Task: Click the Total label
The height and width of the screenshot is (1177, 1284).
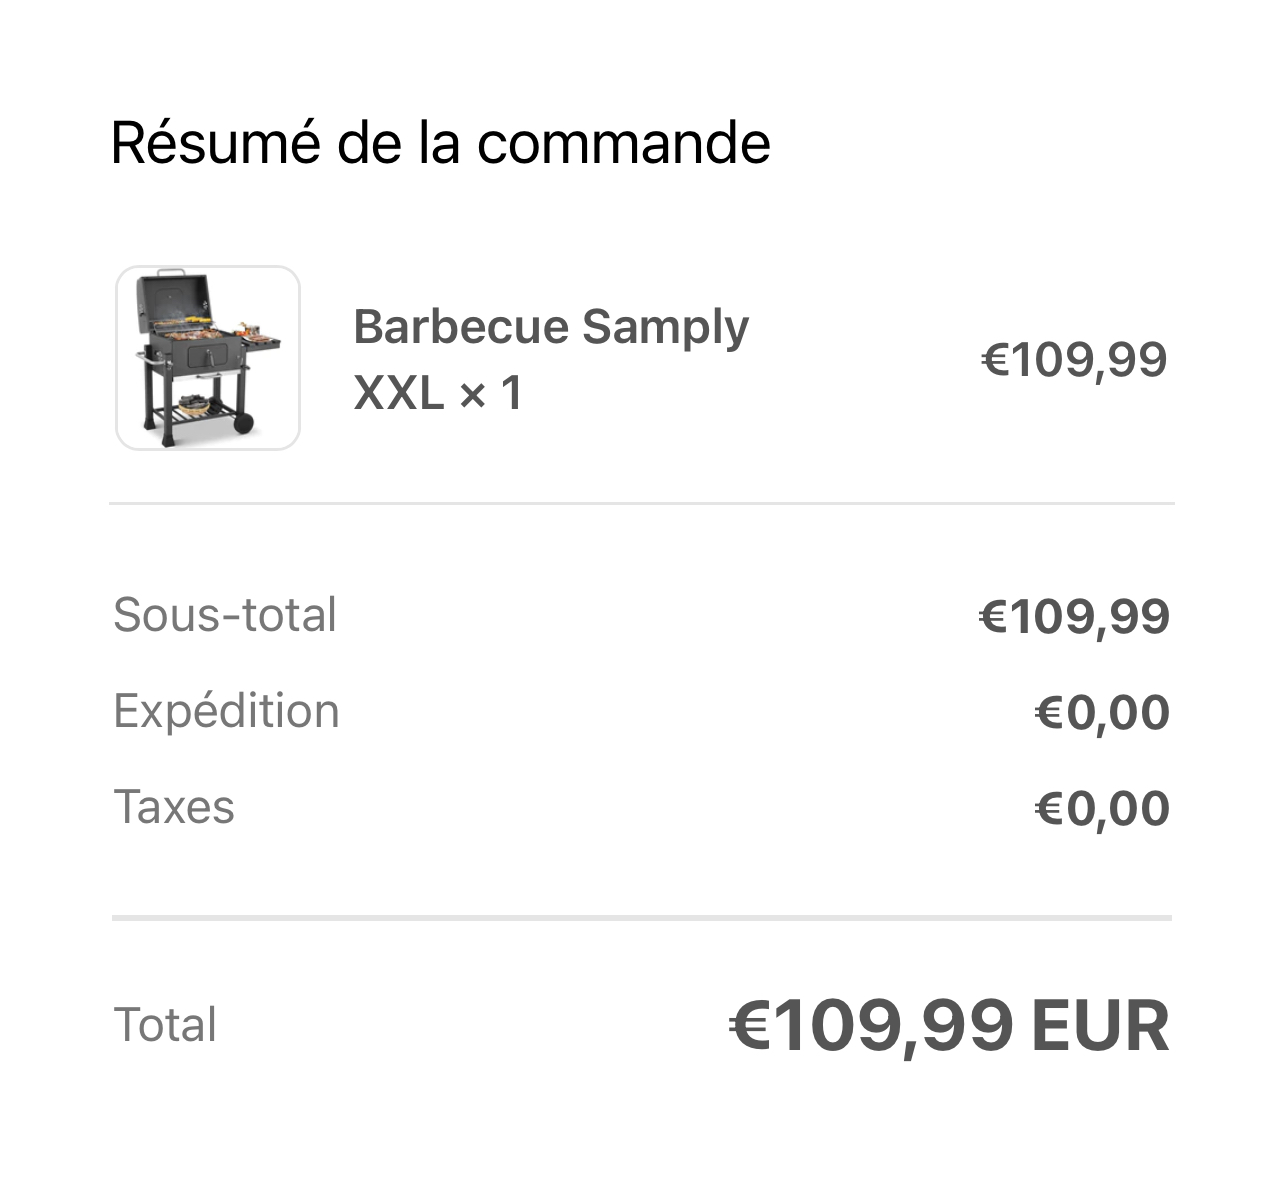Action: point(166,1025)
